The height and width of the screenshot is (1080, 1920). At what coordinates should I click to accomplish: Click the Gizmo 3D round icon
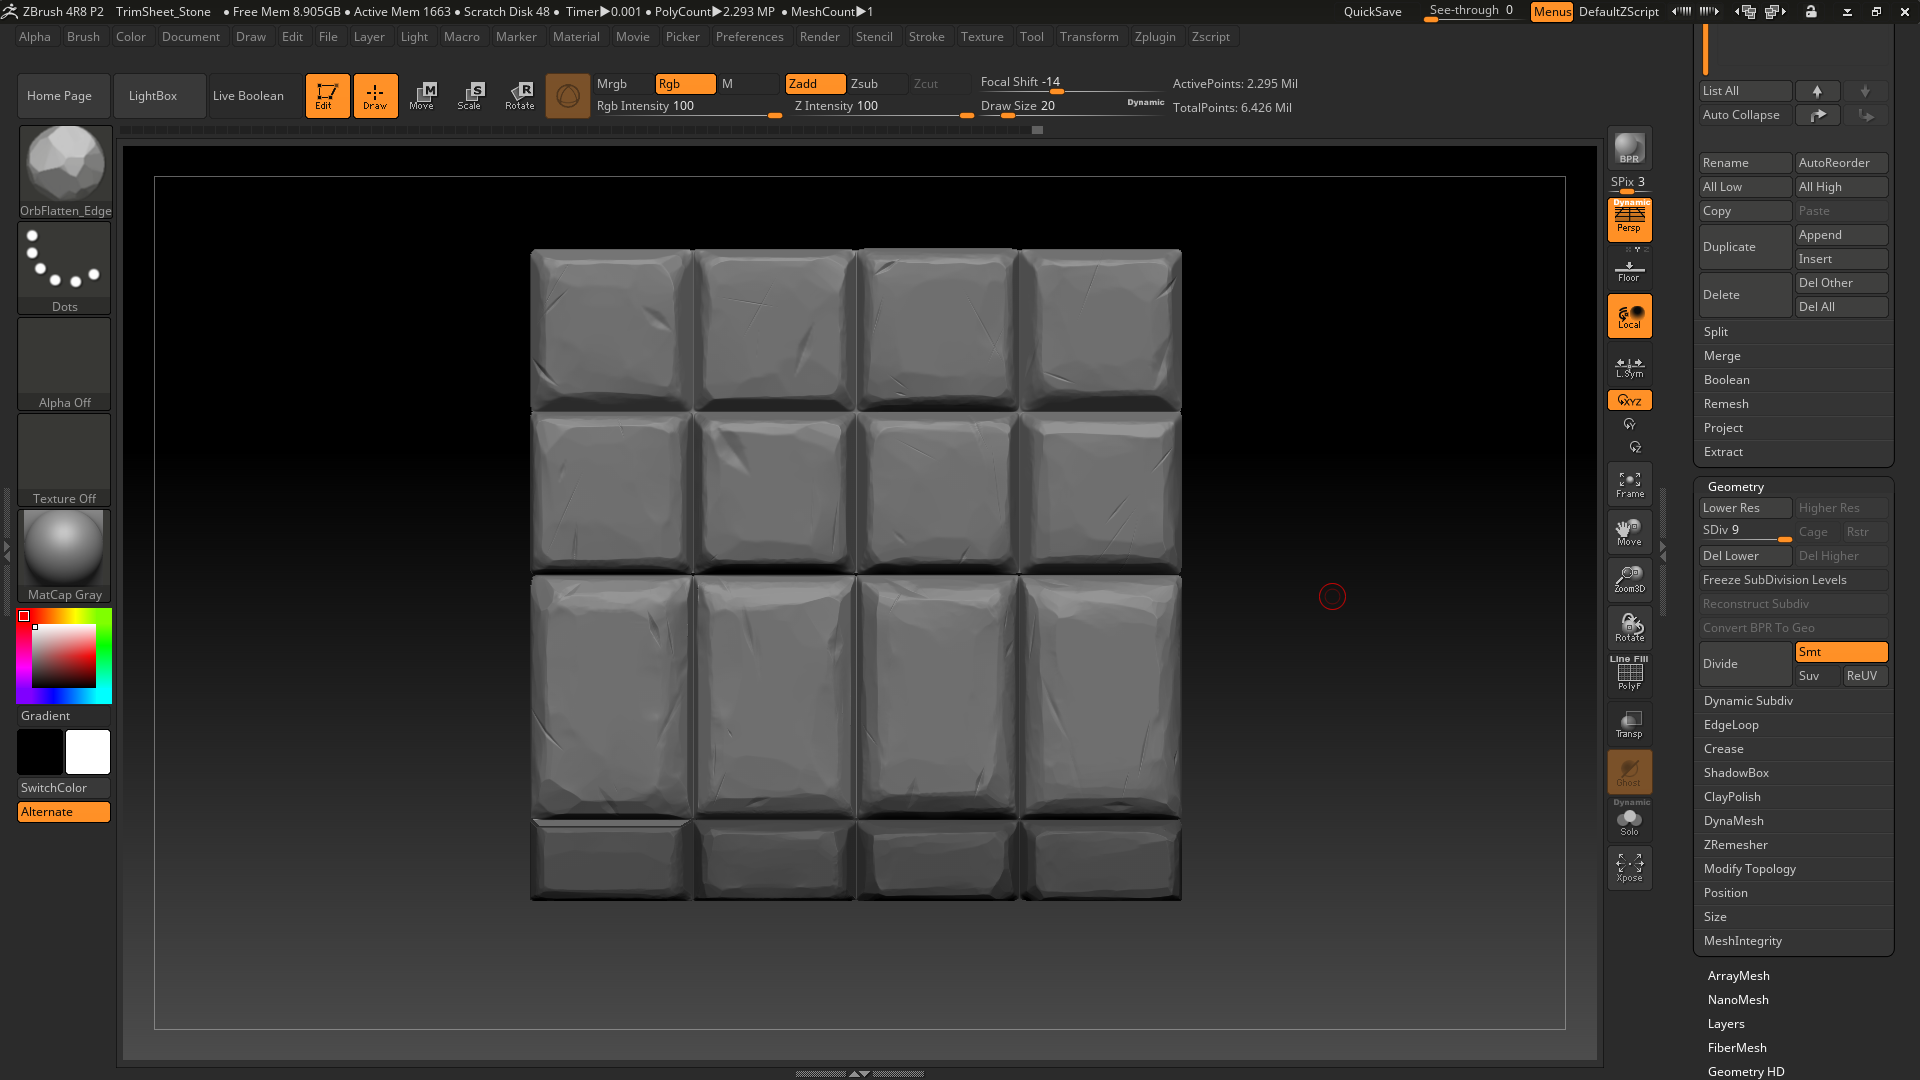pyautogui.click(x=567, y=96)
